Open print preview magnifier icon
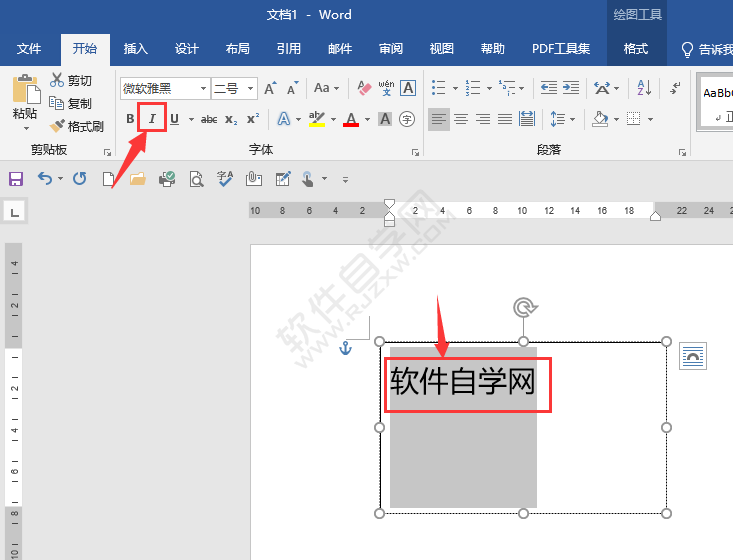 196,179
